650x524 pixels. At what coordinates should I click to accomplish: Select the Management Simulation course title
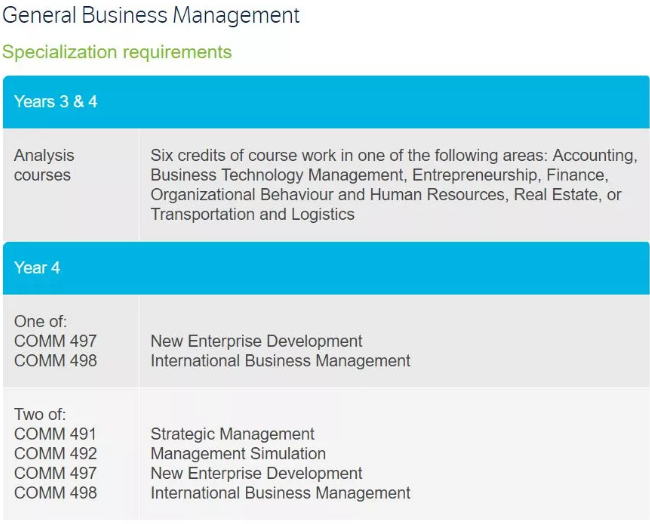238,454
